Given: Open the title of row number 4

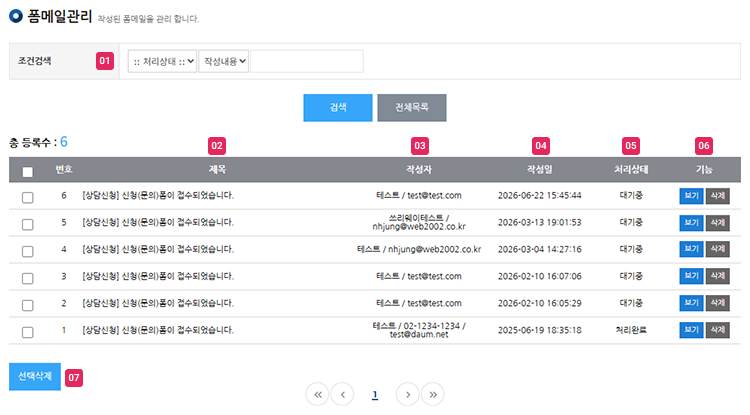Looking at the screenshot, I should 158,249.
